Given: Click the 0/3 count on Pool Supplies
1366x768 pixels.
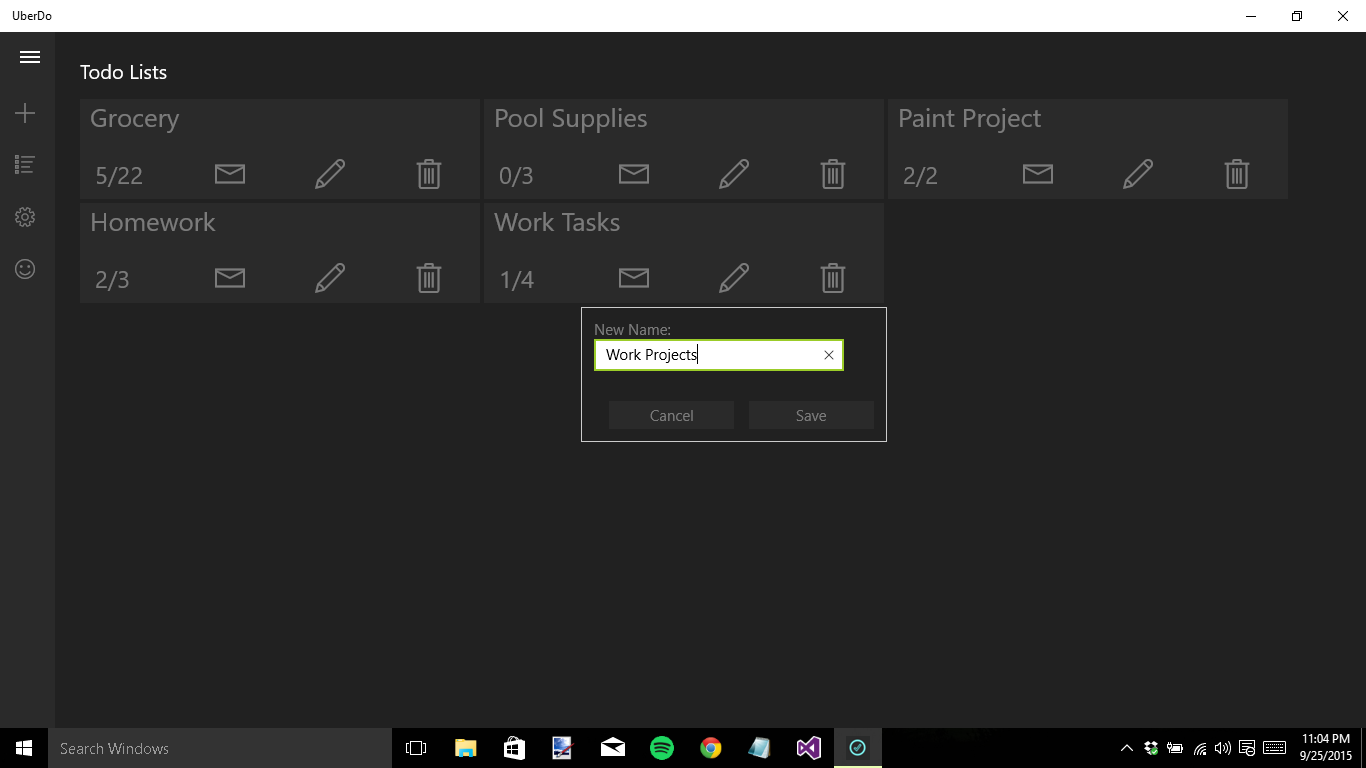Looking at the screenshot, I should (516, 176).
